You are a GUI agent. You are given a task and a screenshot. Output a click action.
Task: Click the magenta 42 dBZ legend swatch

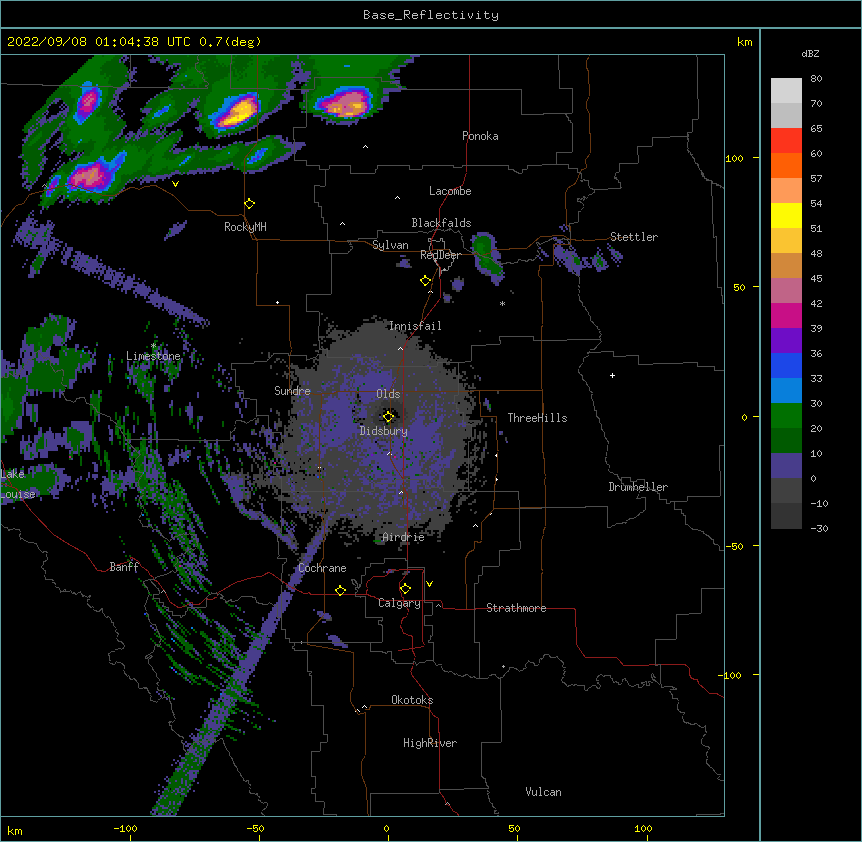coord(786,315)
